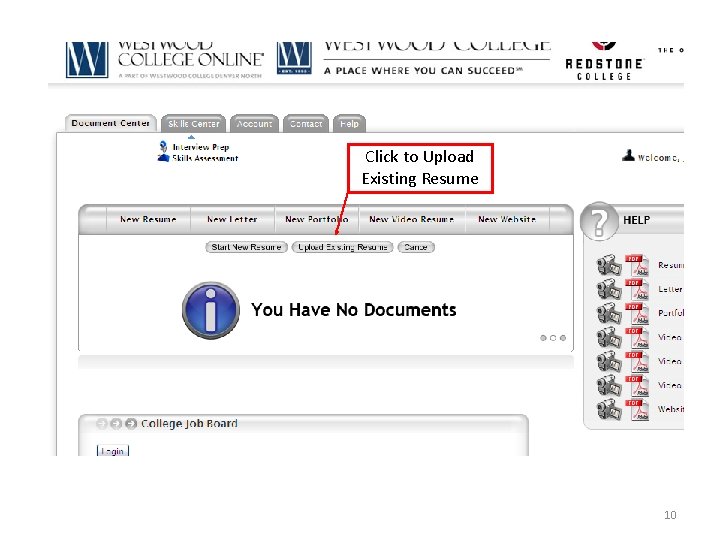The image size is (720, 540).
Task: Click the Letter help link text
Action: (670, 289)
